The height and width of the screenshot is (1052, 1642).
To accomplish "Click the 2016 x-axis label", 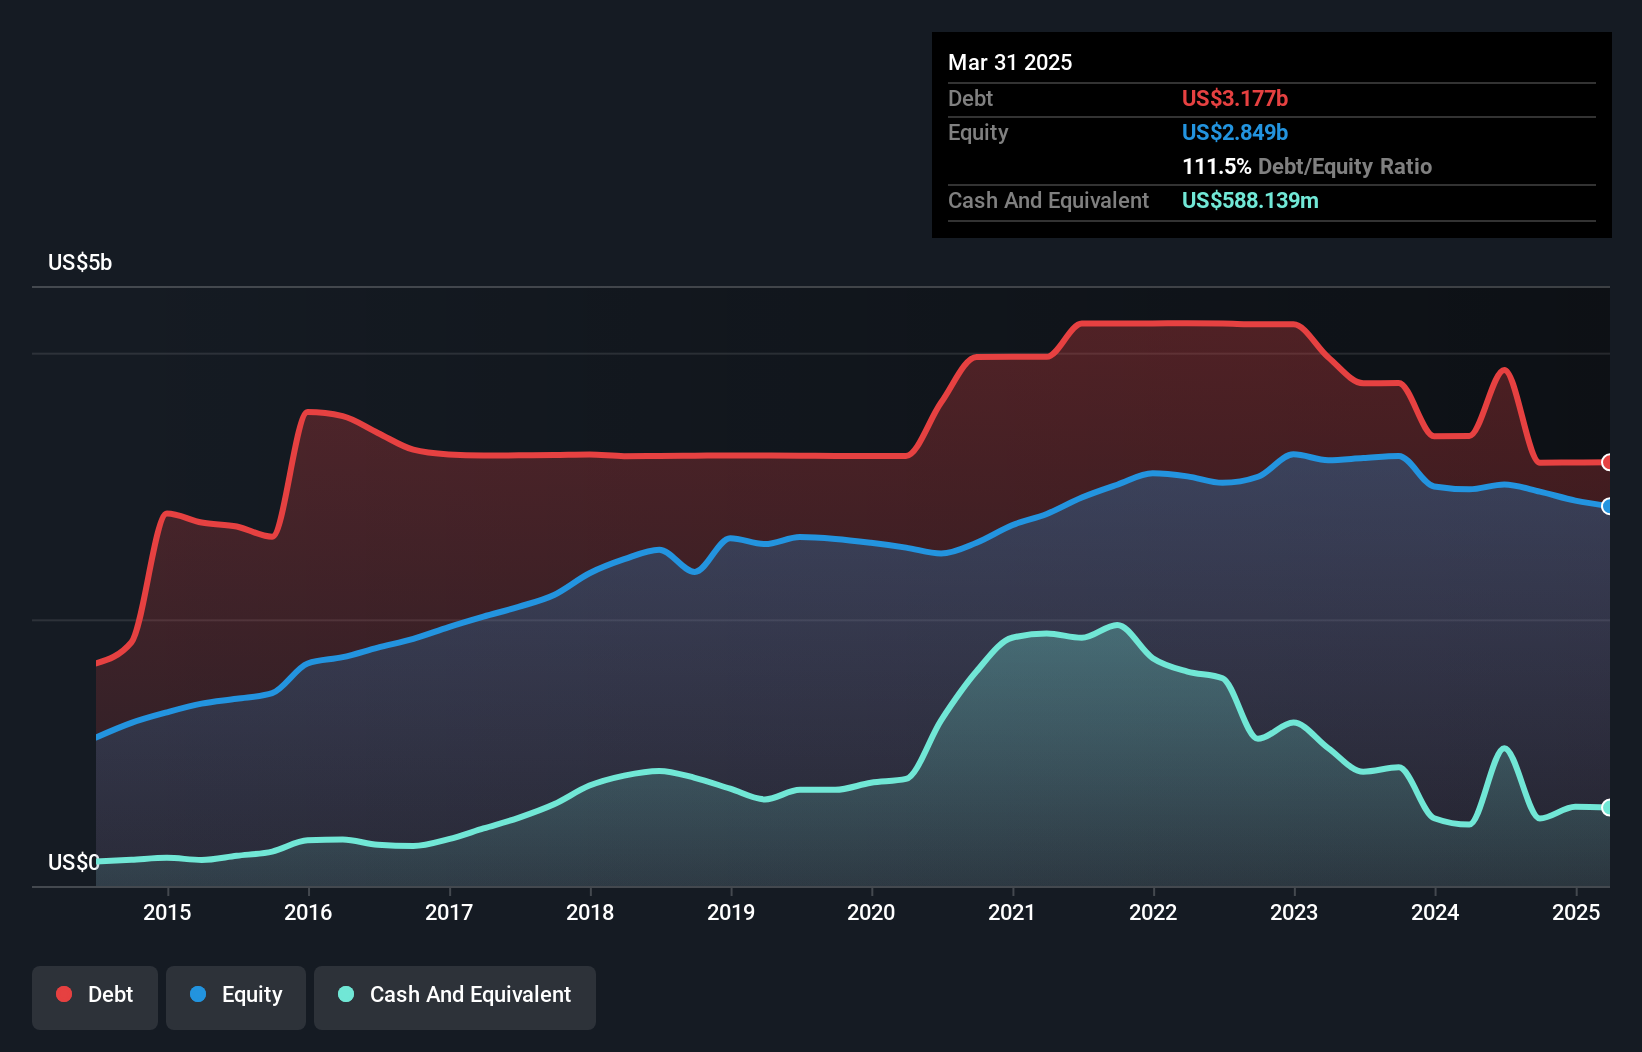I will coord(308,912).
